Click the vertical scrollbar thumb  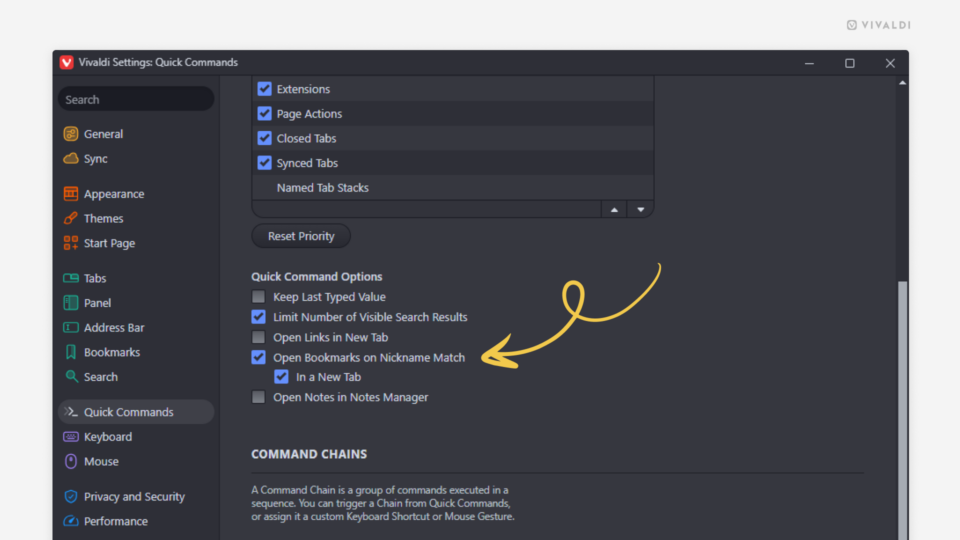click(902, 410)
